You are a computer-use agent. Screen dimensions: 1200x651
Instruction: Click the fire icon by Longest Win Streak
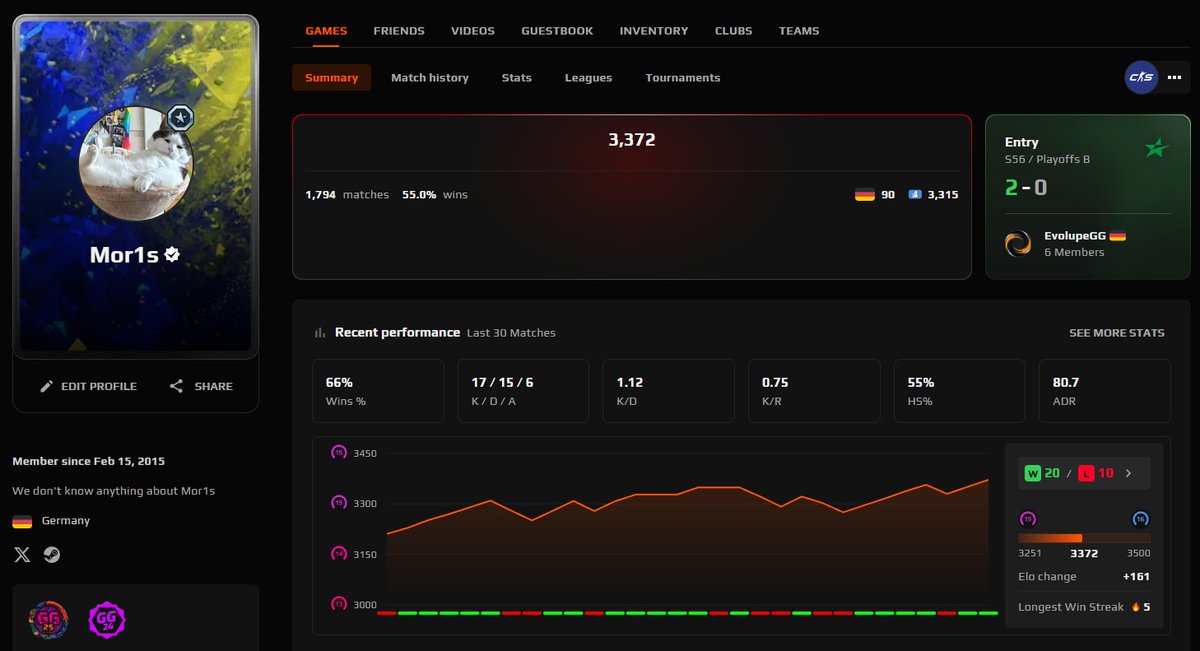point(1135,607)
